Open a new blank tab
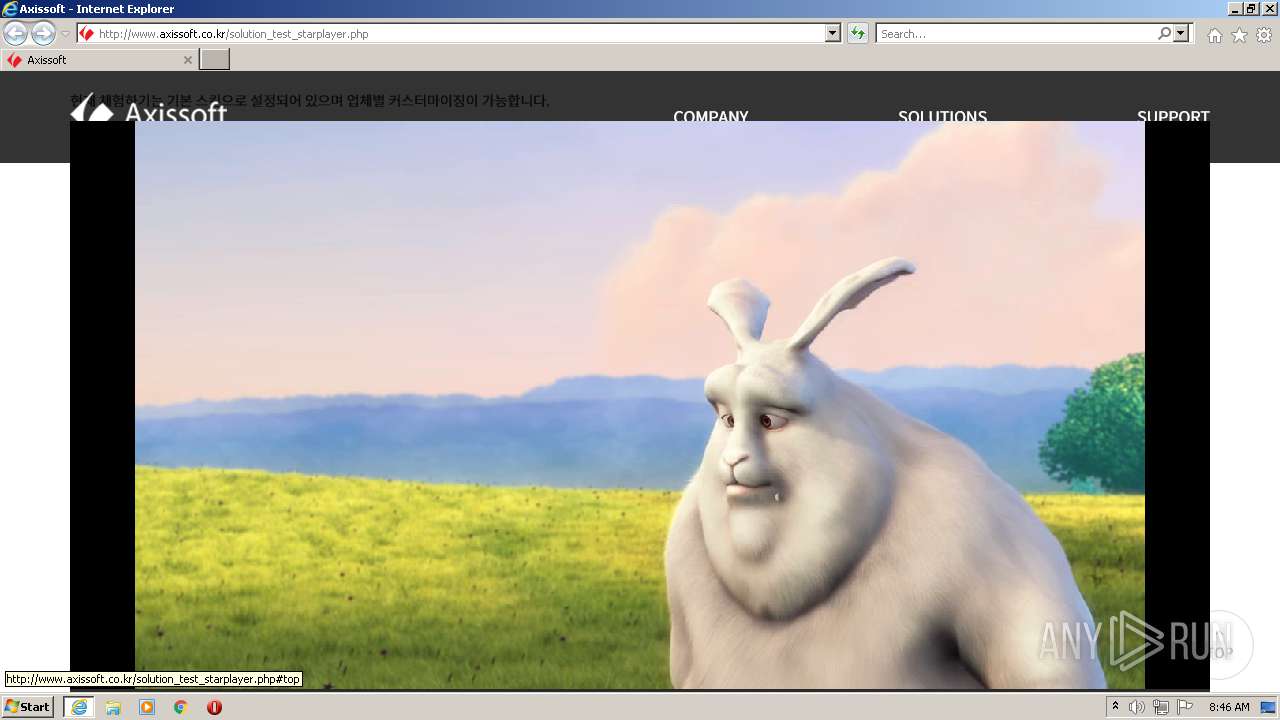The width and height of the screenshot is (1280, 720). pos(215,60)
